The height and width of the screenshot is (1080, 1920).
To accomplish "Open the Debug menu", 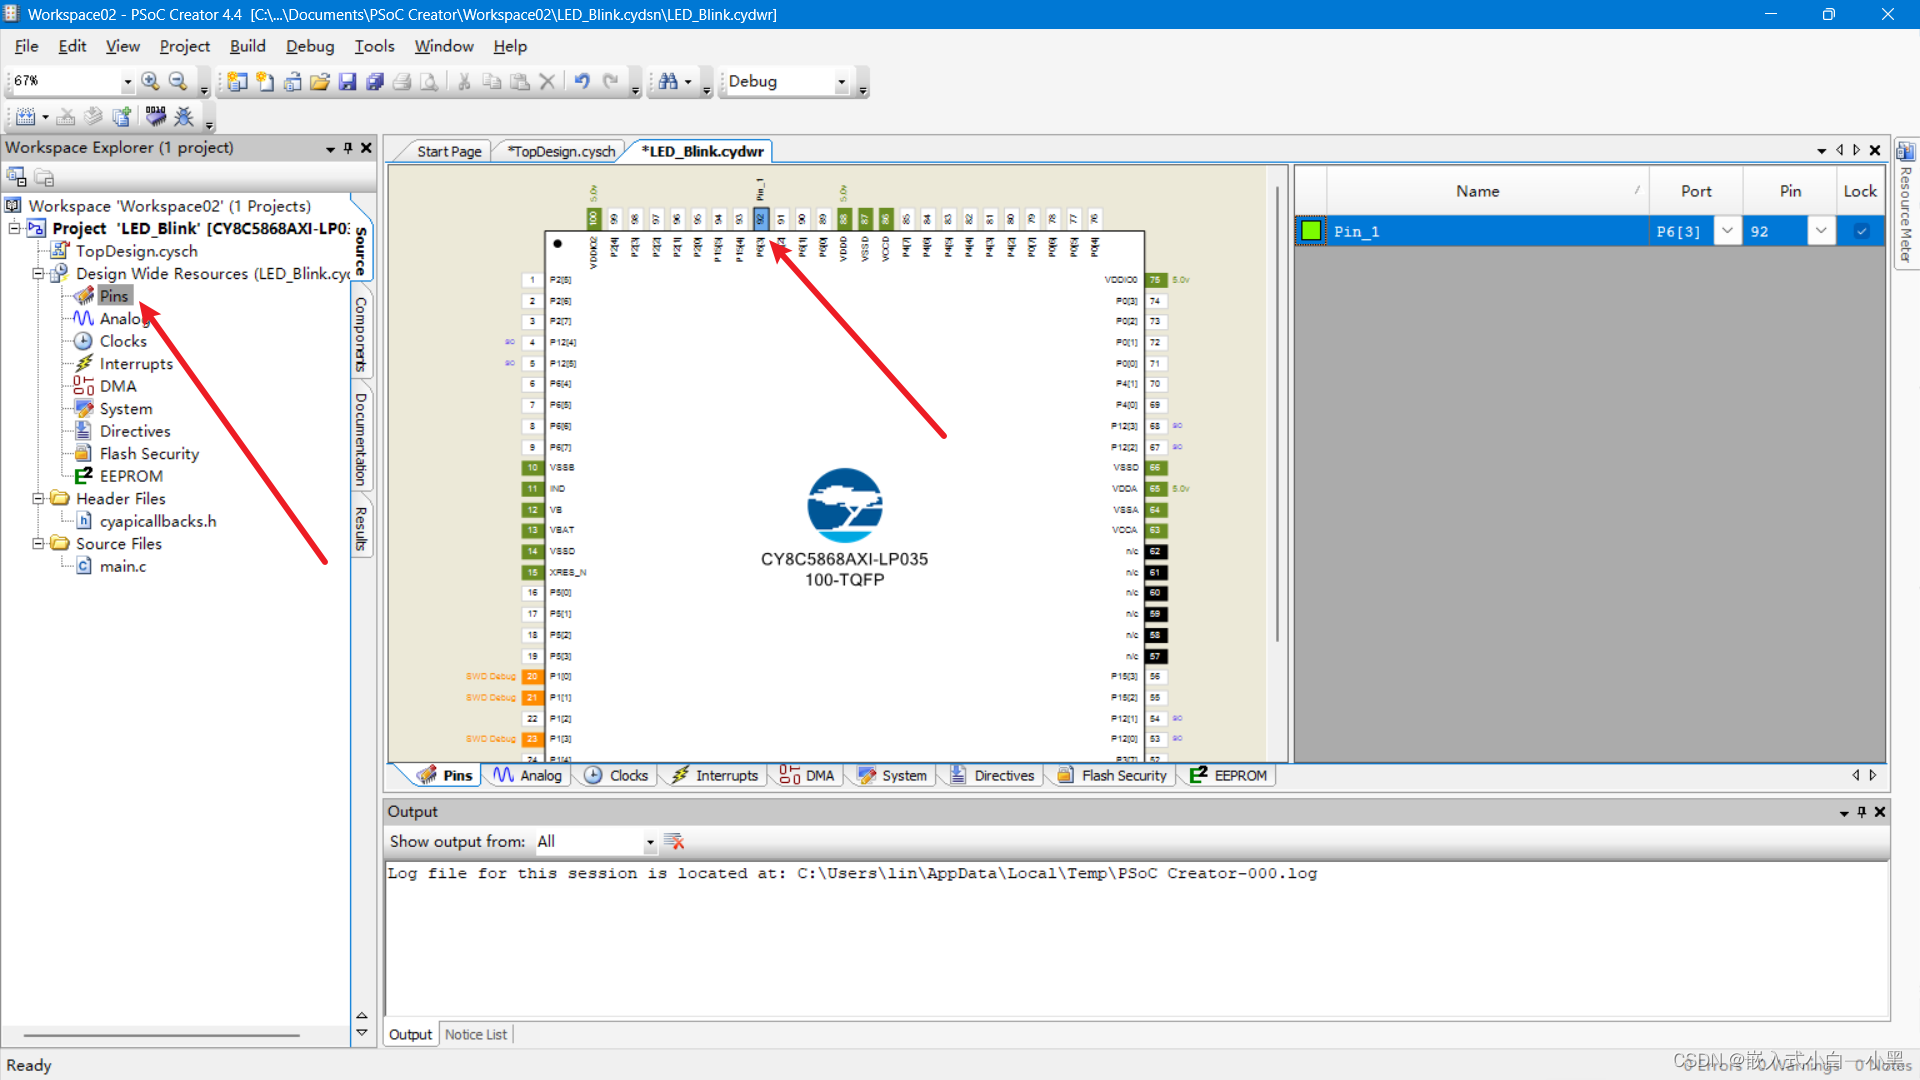I will 310,46.
